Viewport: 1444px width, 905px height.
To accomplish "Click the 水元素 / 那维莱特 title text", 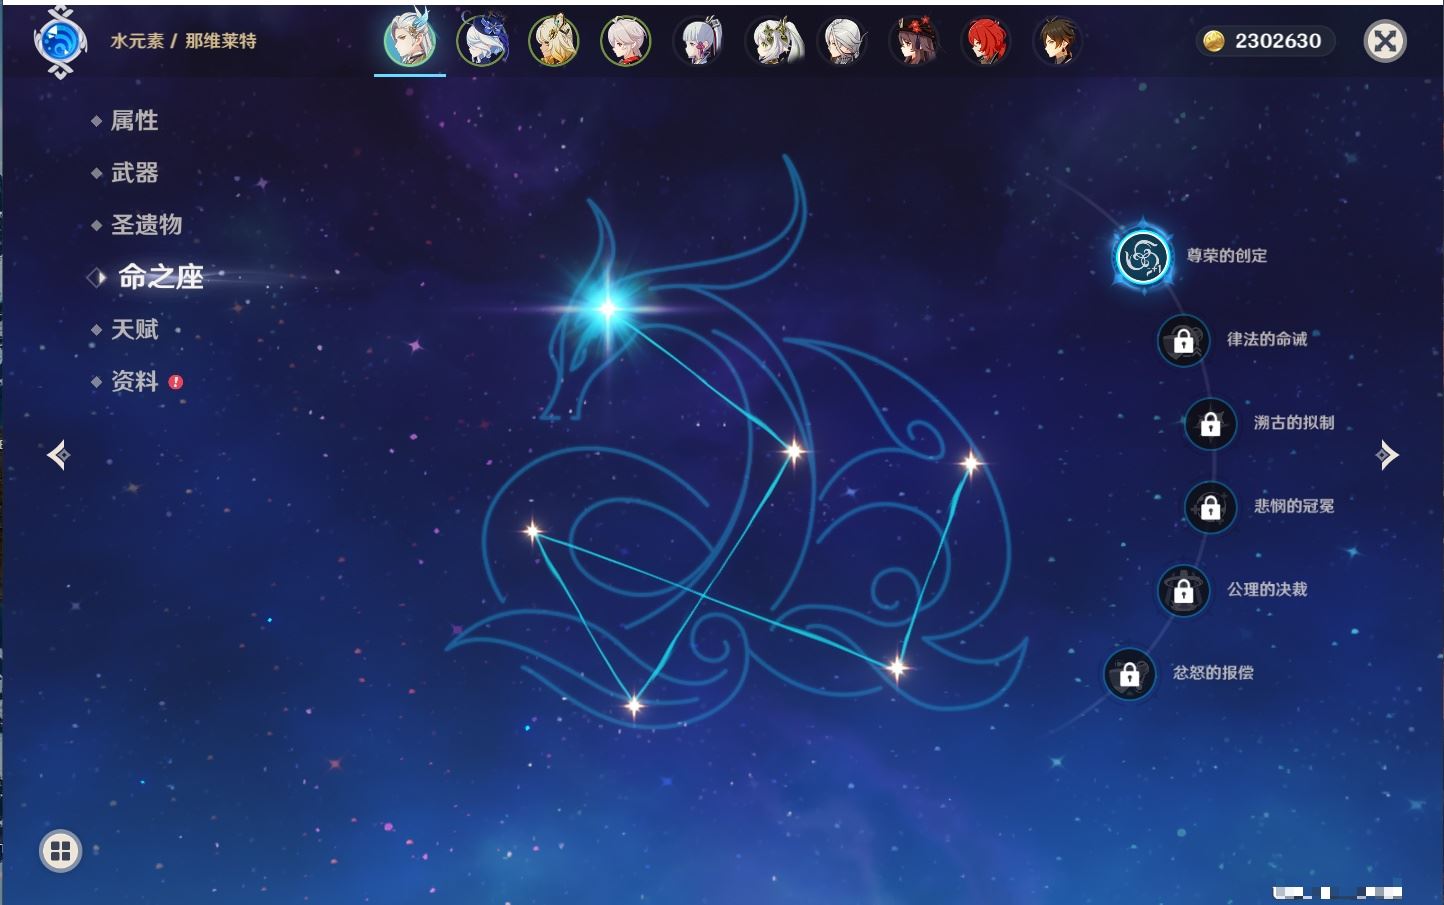I will coord(183,41).
